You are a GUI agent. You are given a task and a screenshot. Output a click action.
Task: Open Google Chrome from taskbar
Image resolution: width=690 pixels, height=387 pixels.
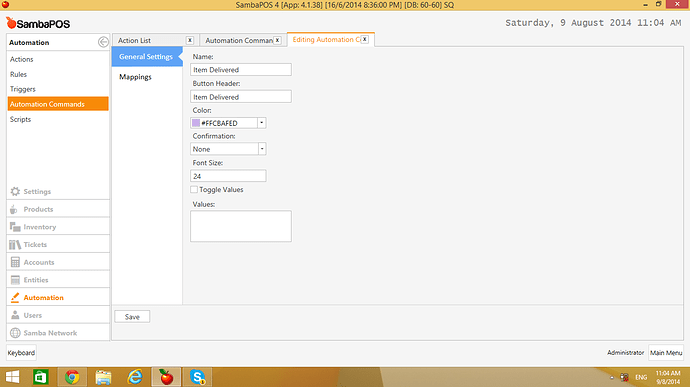coord(72,377)
